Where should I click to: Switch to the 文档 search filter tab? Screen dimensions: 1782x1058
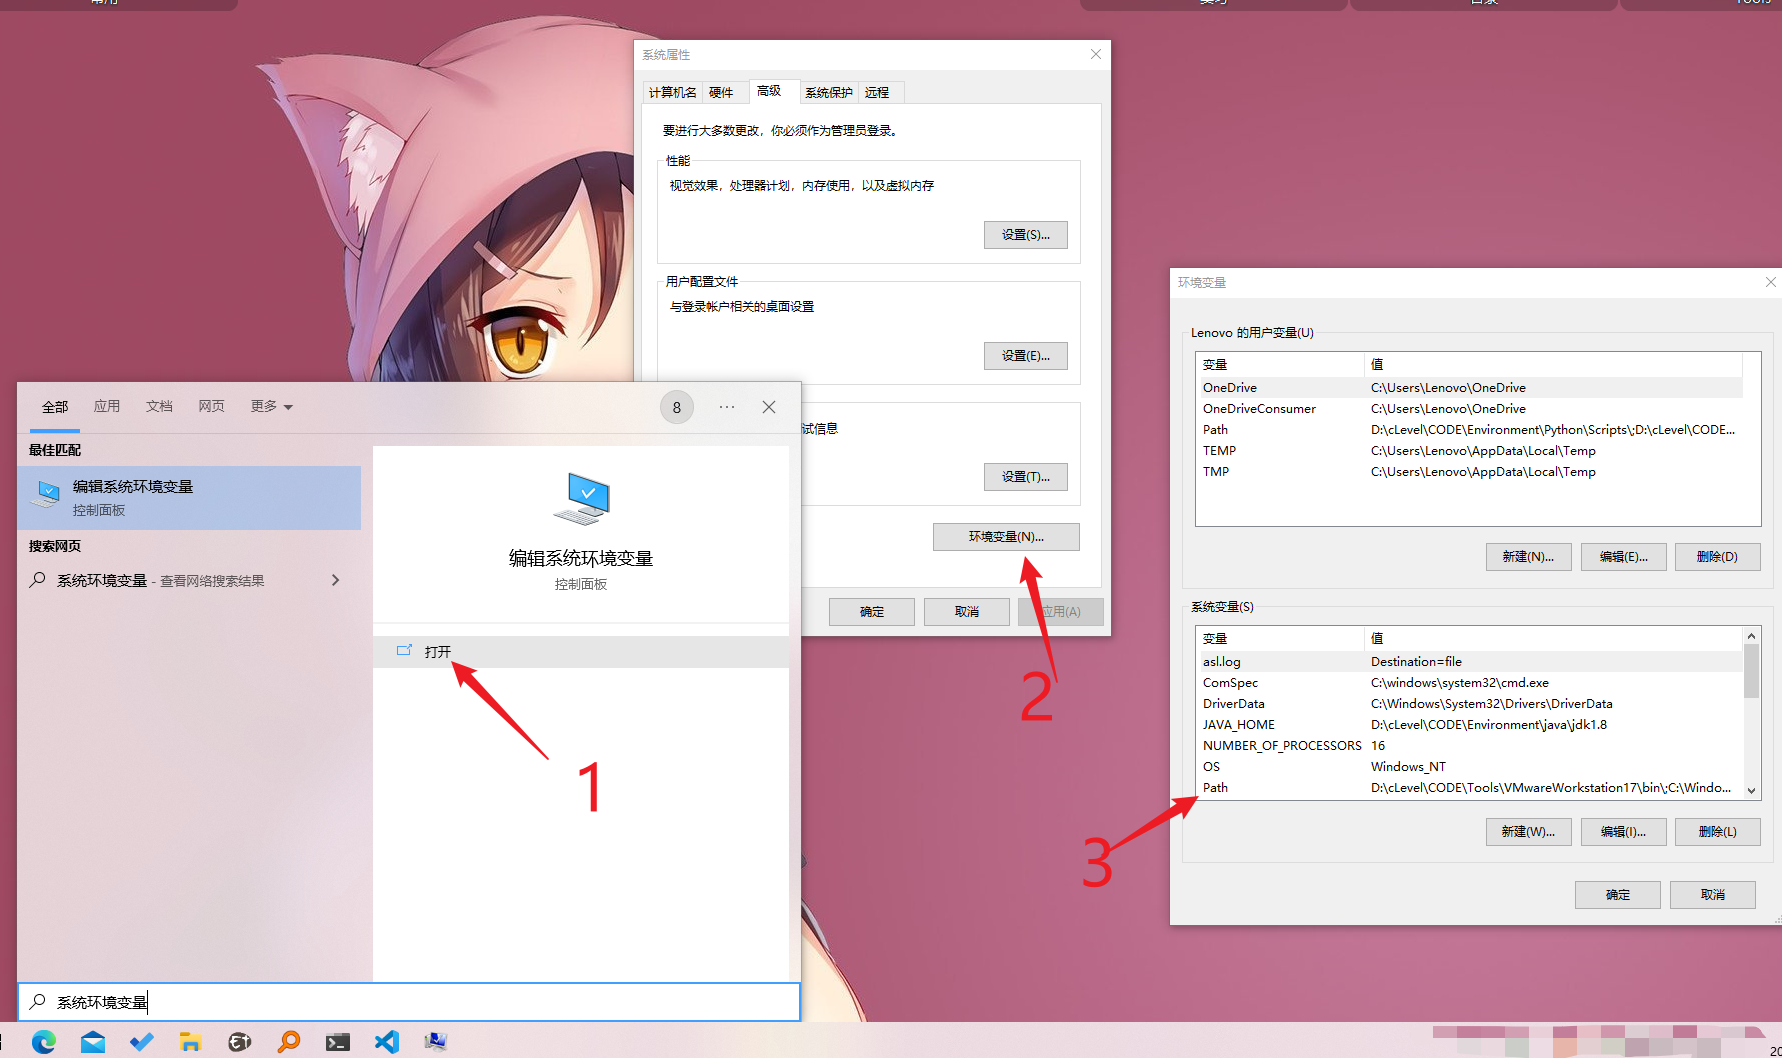tap(159, 406)
